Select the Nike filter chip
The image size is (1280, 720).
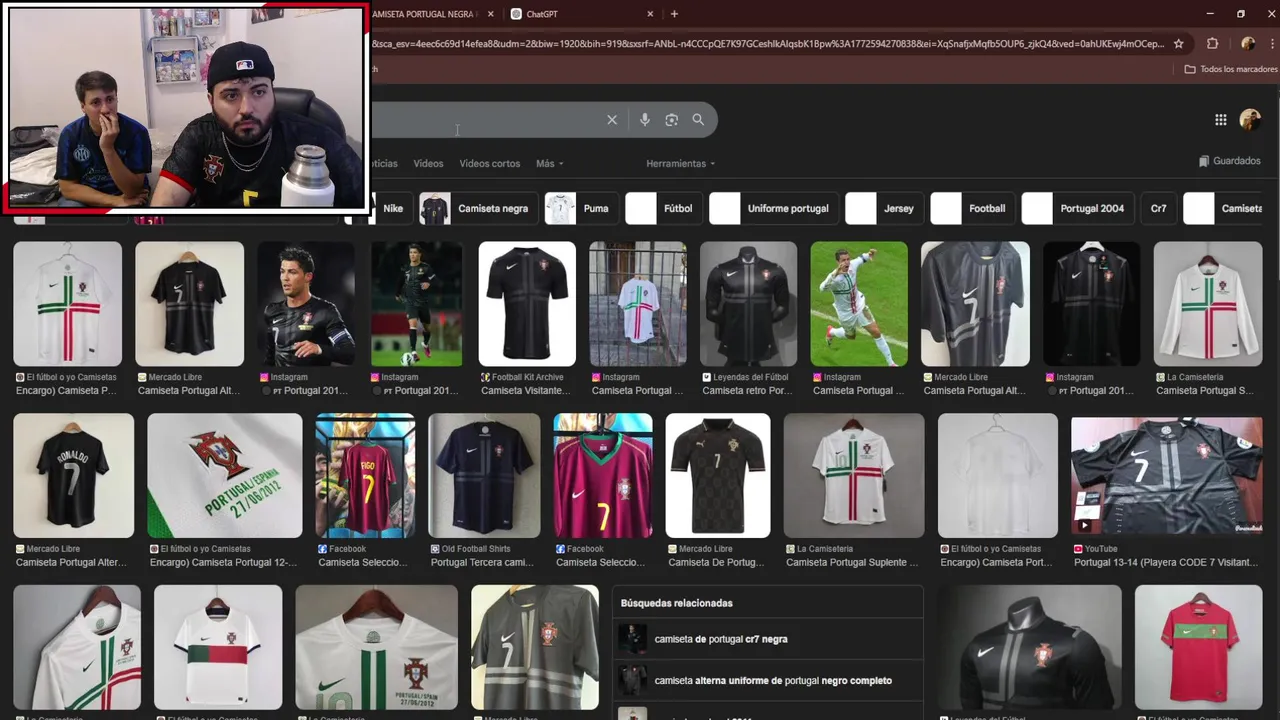tap(392, 208)
